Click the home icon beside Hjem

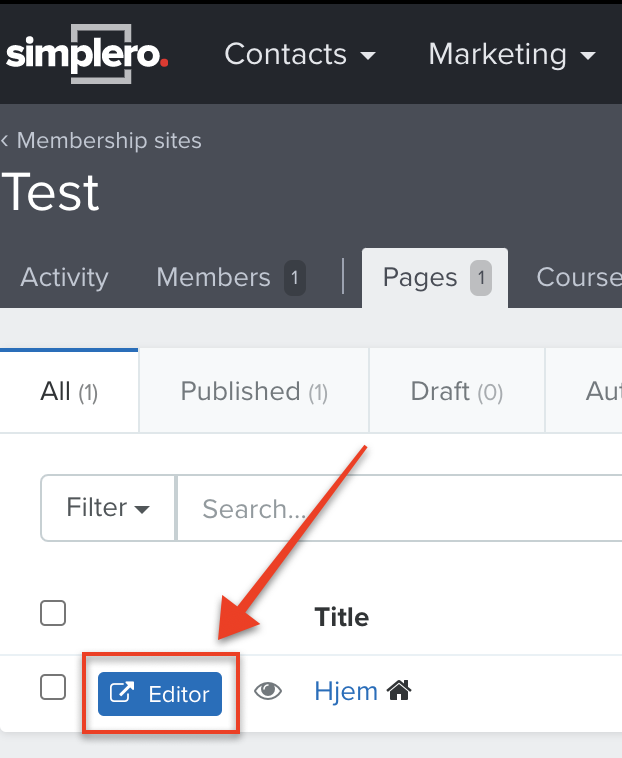pyautogui.click(x=399, y=690)
